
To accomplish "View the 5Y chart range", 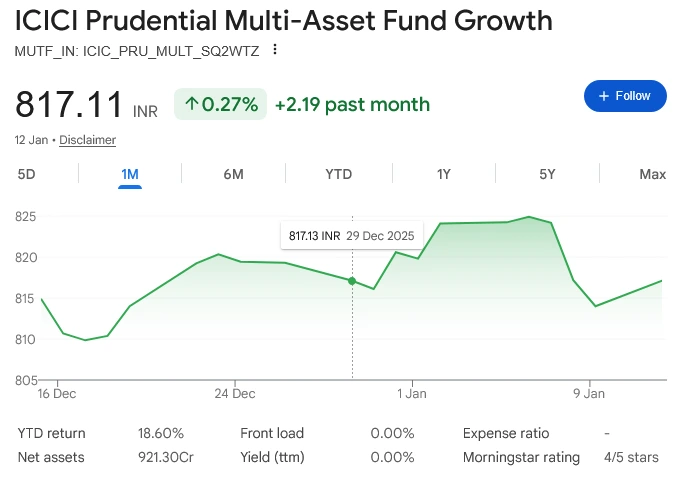I will 547,174.
